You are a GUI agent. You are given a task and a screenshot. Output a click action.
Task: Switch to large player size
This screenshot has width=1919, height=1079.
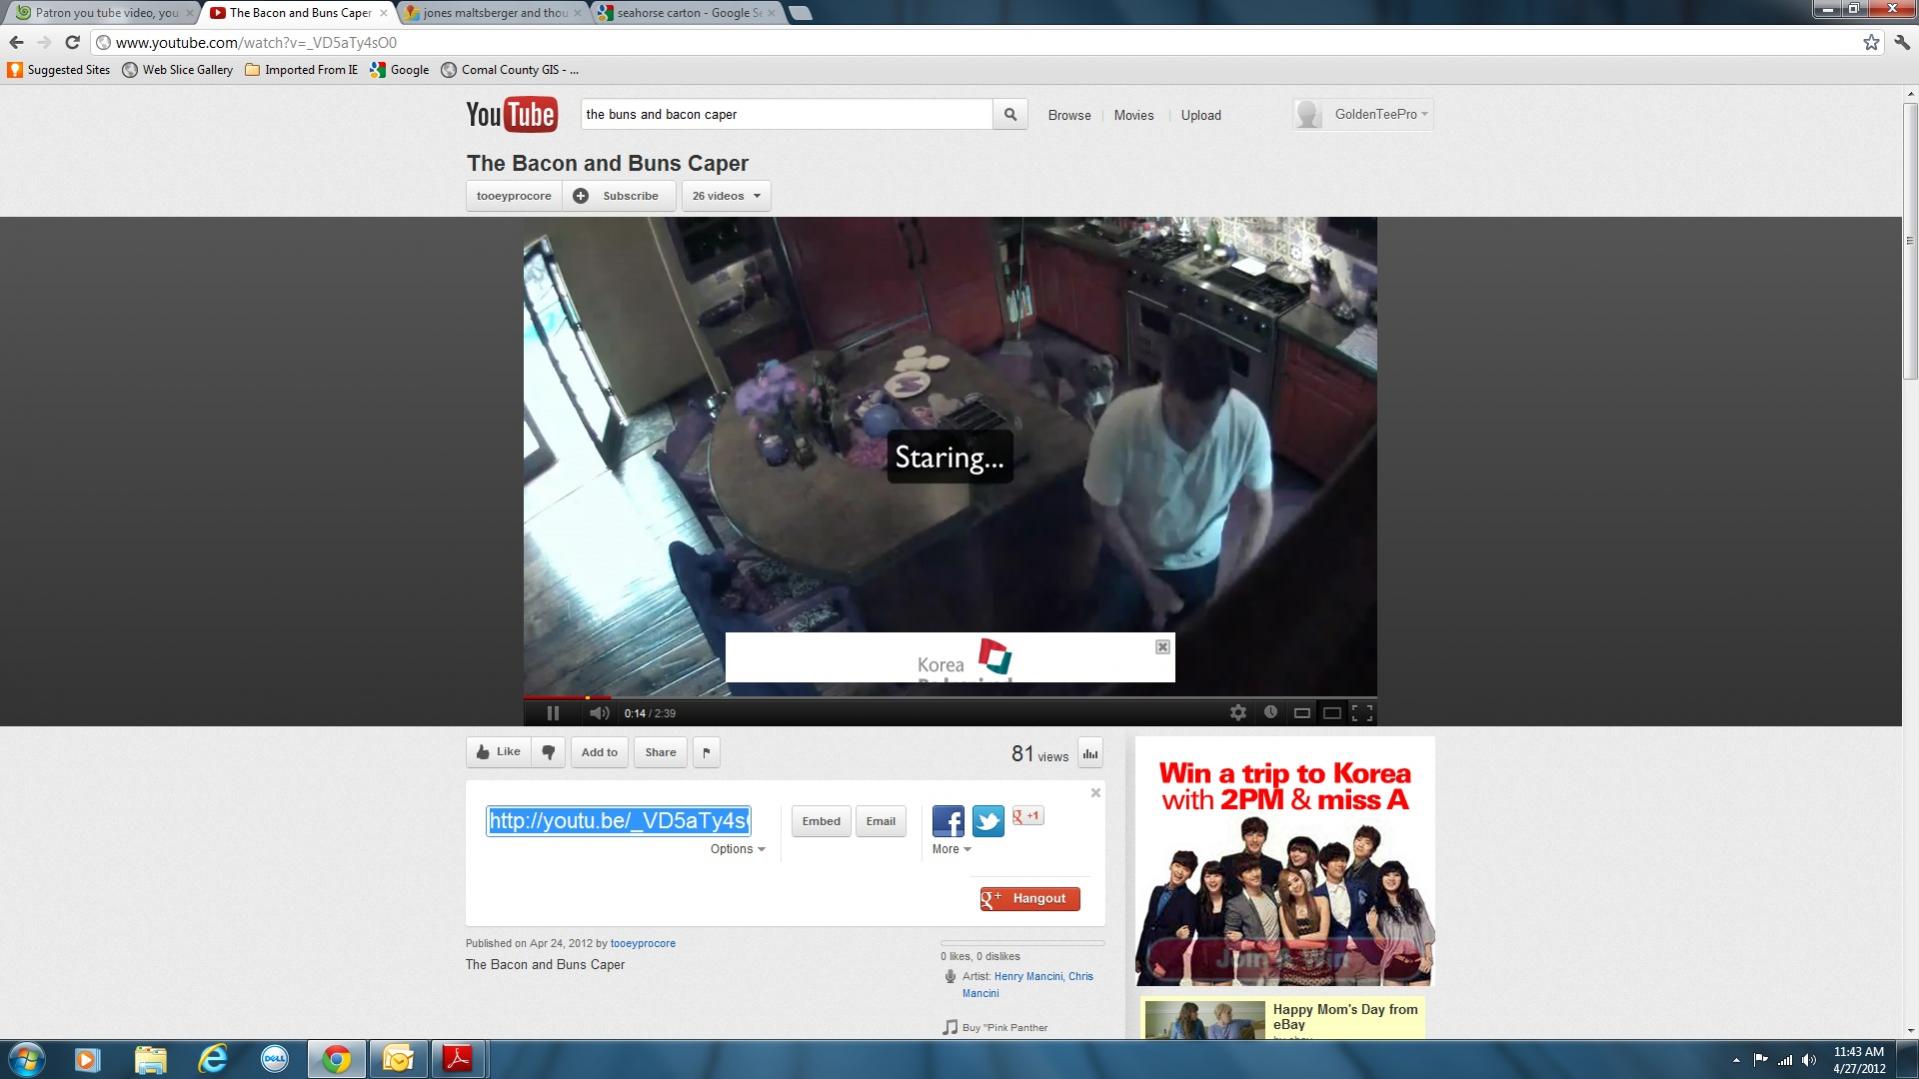1332,713
